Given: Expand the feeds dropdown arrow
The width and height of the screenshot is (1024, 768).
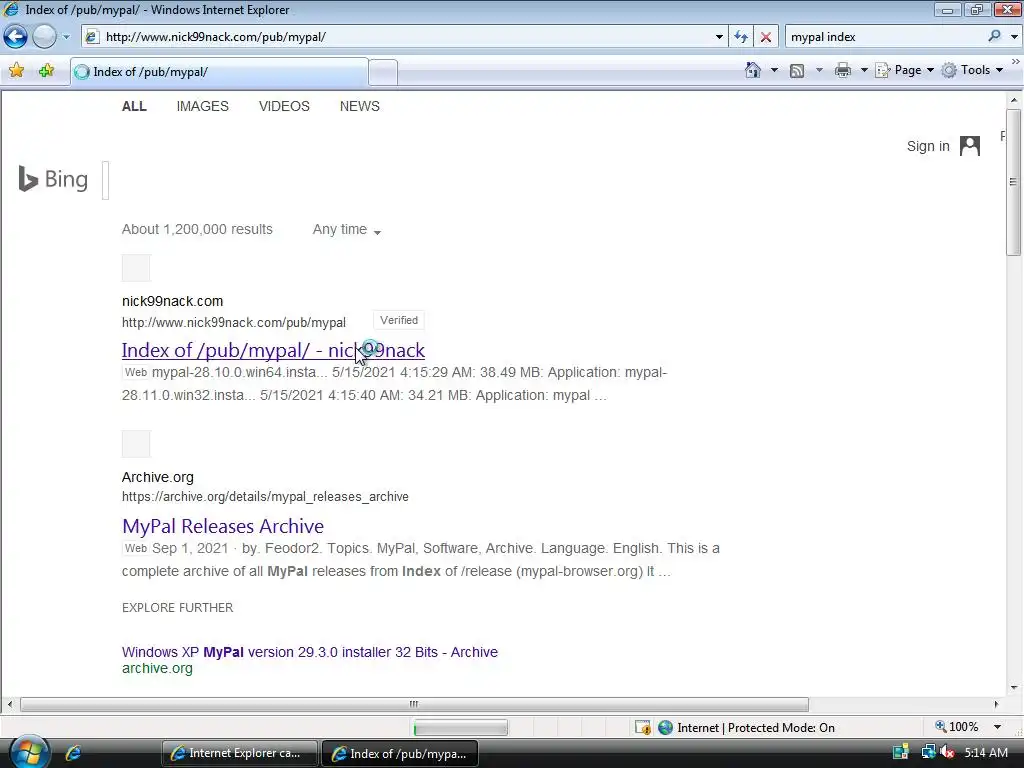Looking at the screenshot, I should coord(819,70).
